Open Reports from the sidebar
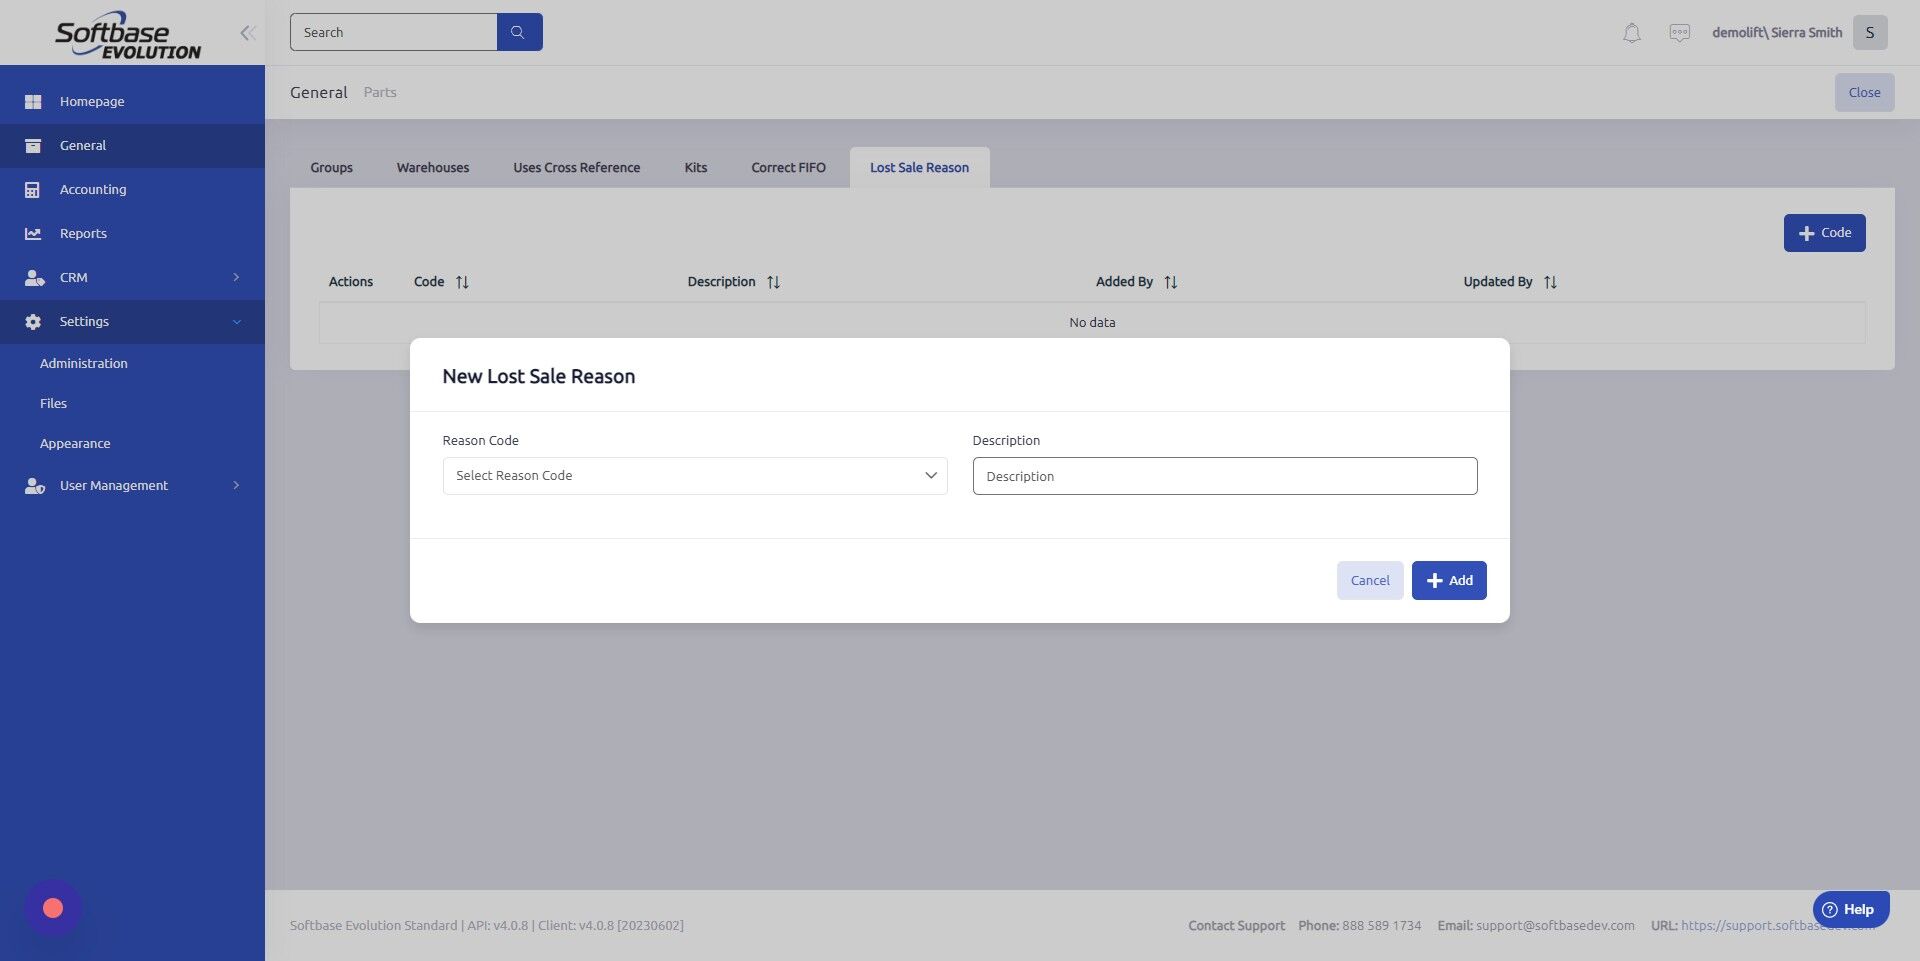1920x961 pixels. (x=82, y=233)
